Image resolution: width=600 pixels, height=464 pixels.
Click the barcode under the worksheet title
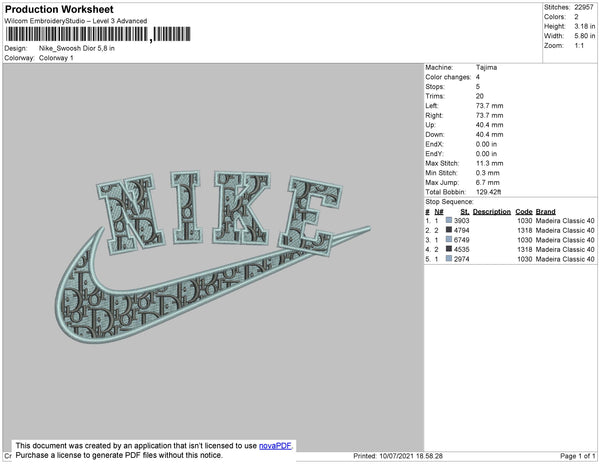98,34
